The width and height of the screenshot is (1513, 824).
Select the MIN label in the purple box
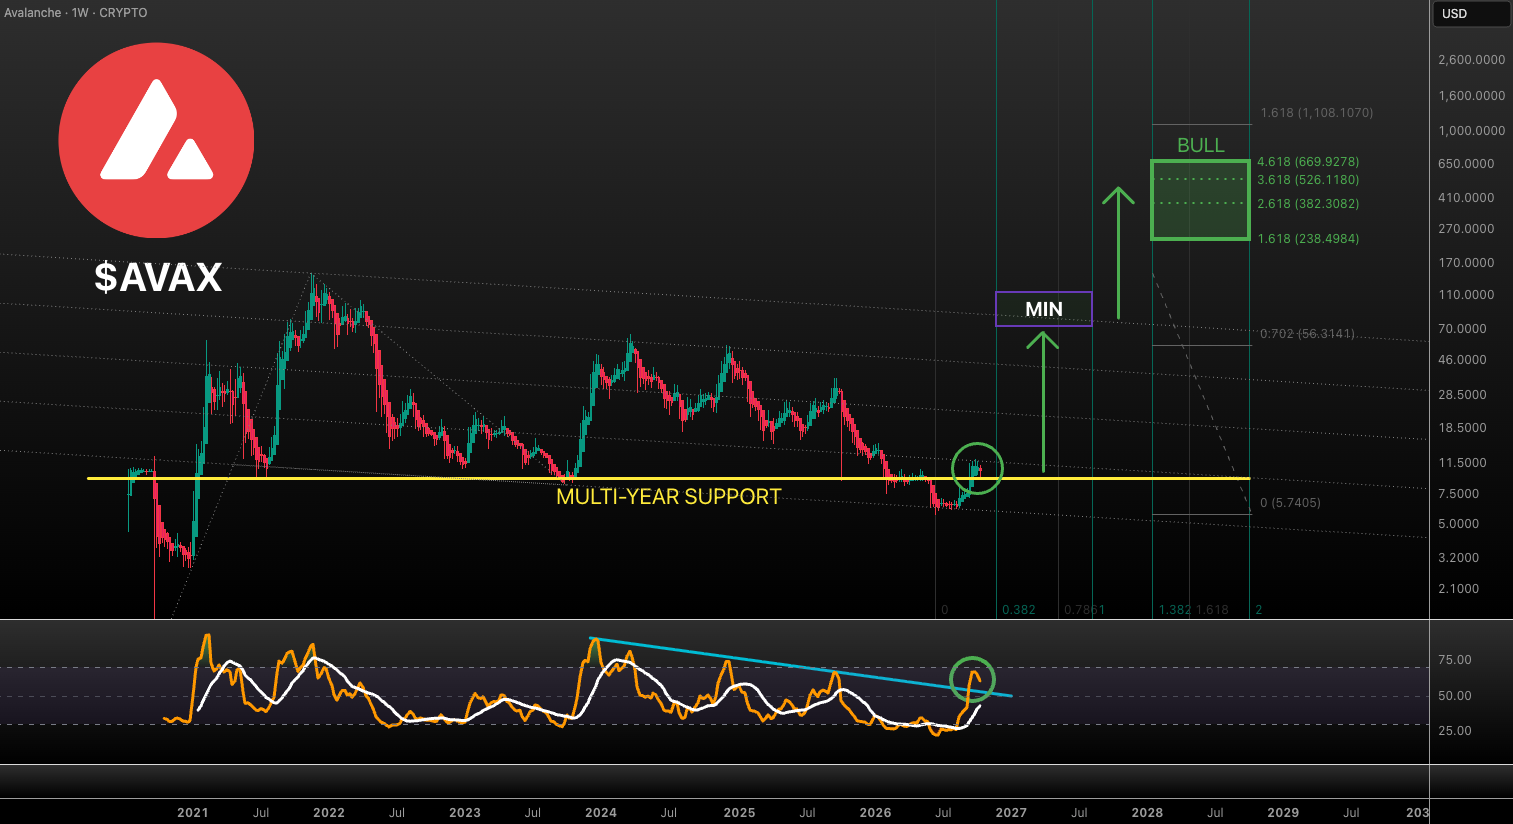tap(1044, 309)
